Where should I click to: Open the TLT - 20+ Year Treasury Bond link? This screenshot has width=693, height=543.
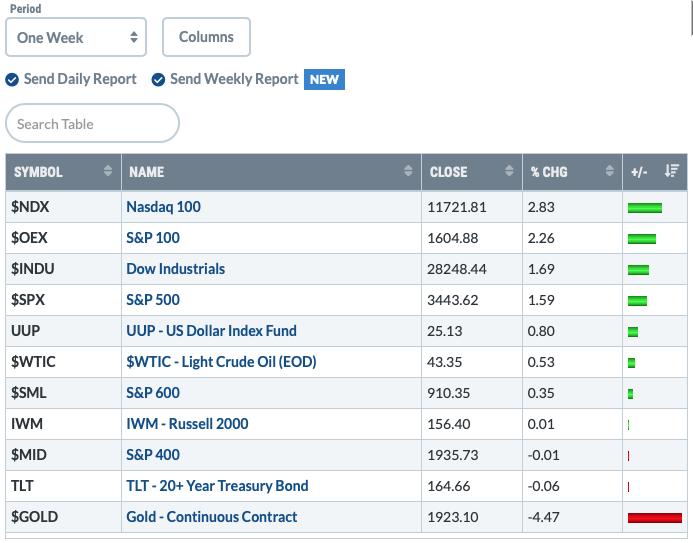click(x=217, y=486)
